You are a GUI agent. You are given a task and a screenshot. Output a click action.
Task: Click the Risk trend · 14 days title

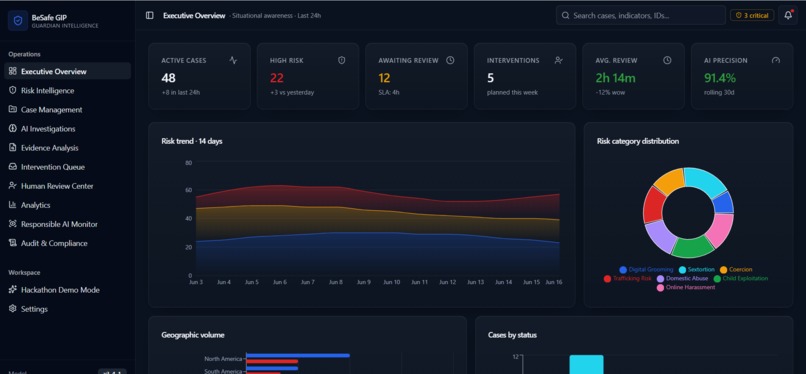pos(192,141)
